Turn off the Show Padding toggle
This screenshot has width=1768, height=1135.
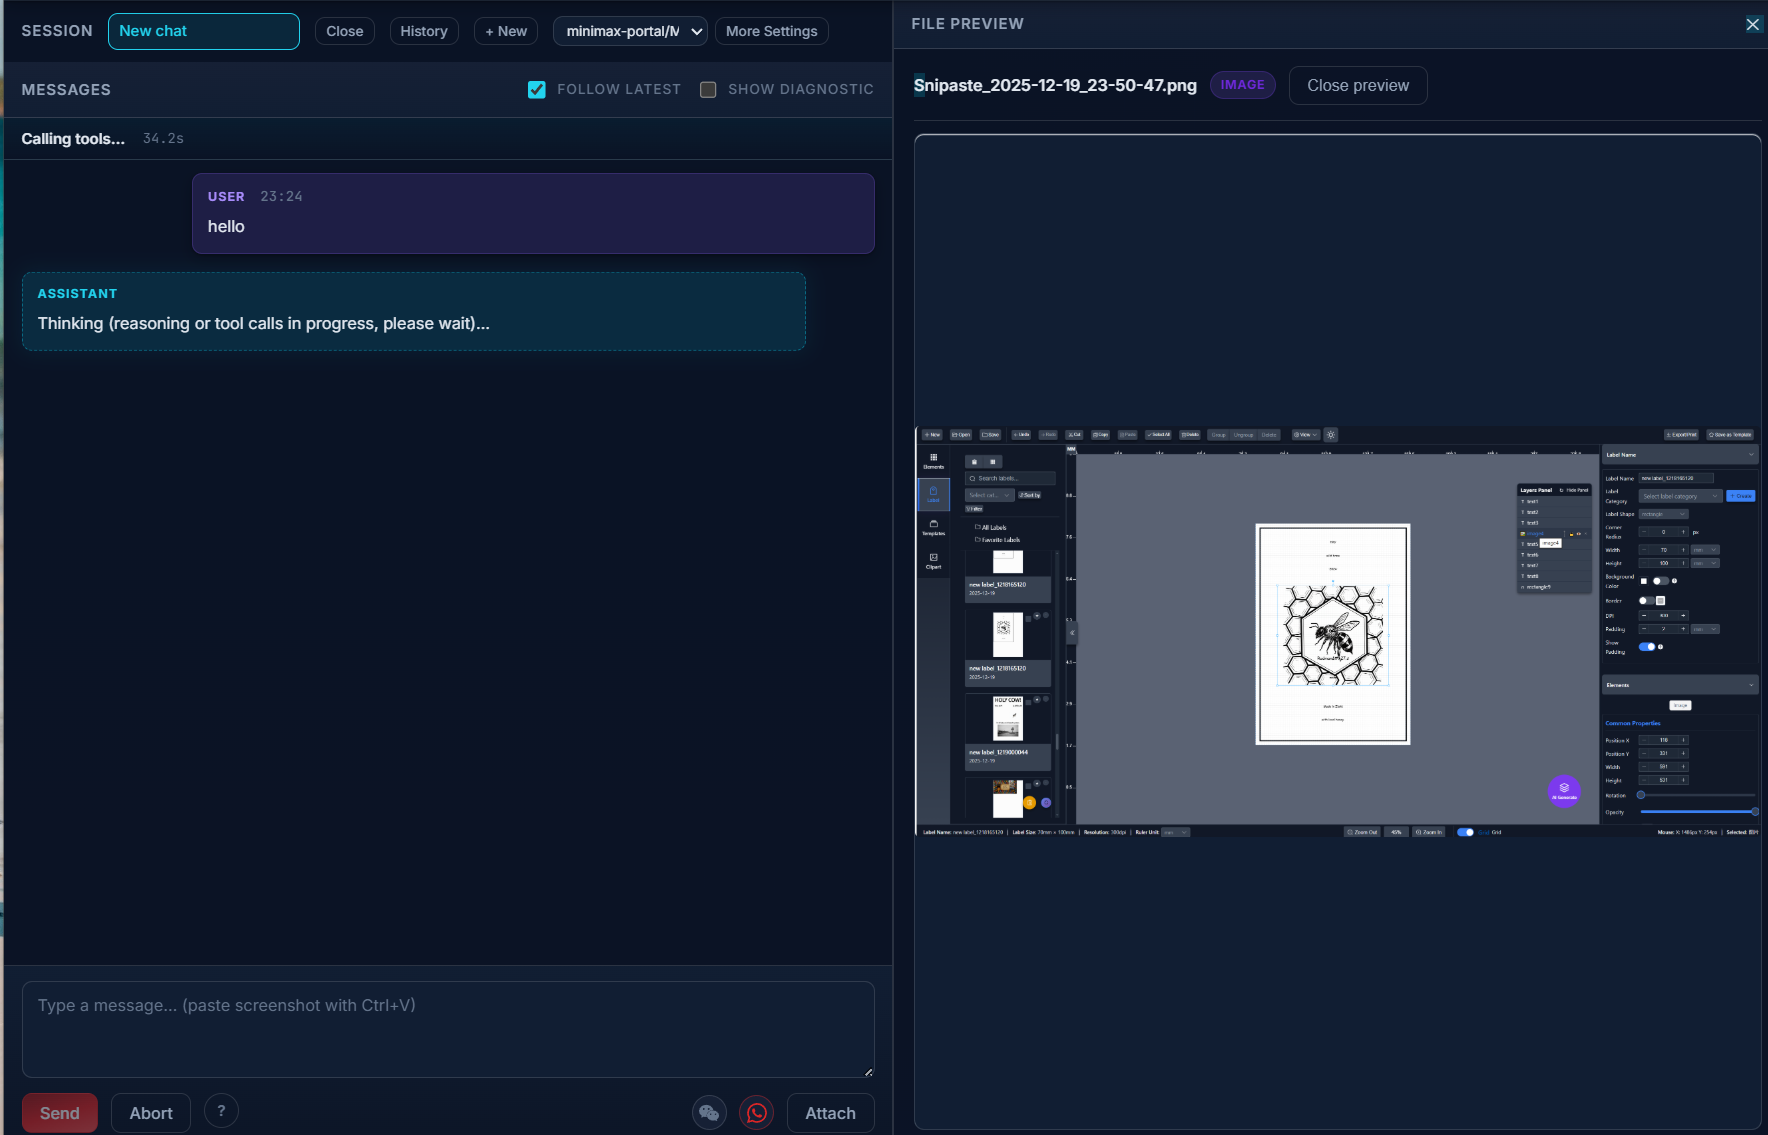1647,646
